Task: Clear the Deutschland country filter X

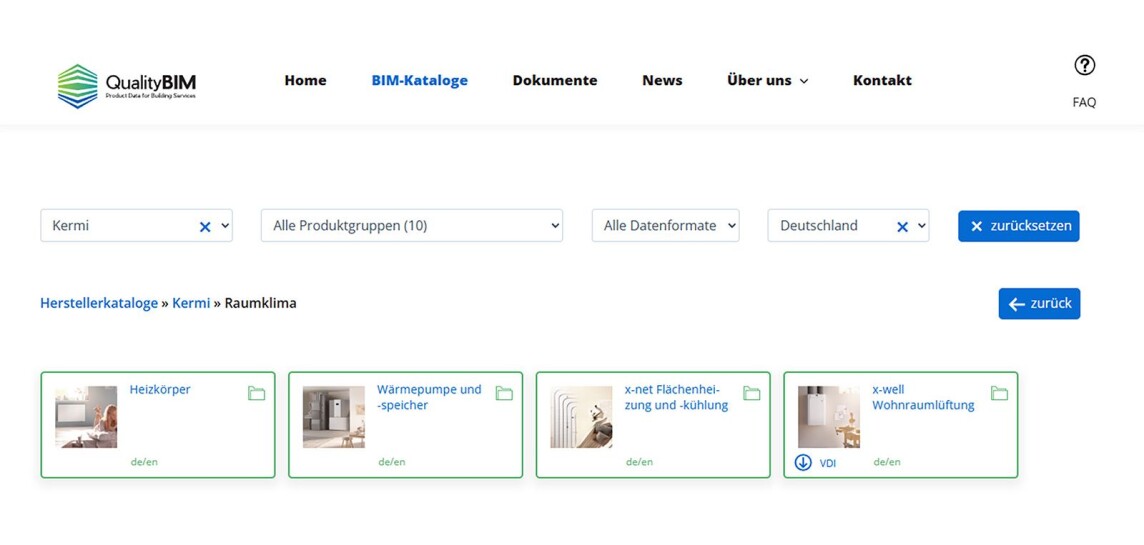Action: click(x=903, y=227)
